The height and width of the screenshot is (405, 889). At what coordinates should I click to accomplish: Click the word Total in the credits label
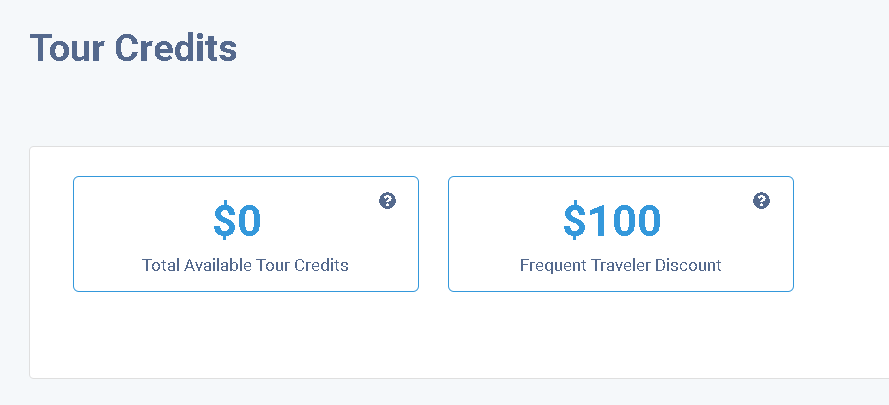pyautogui.click(x=160, y=265)
